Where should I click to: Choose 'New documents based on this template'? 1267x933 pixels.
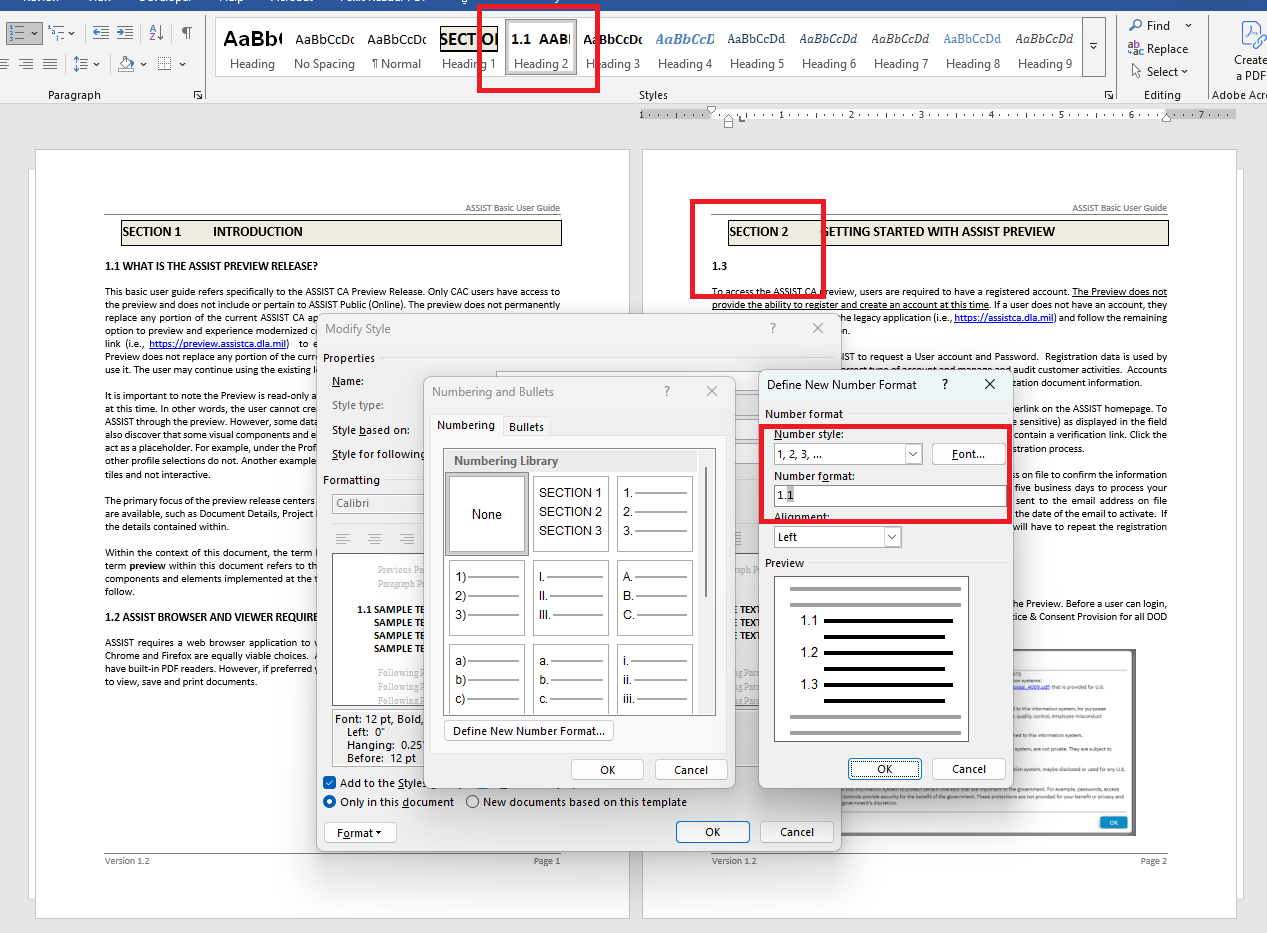(x=471, y=801)
